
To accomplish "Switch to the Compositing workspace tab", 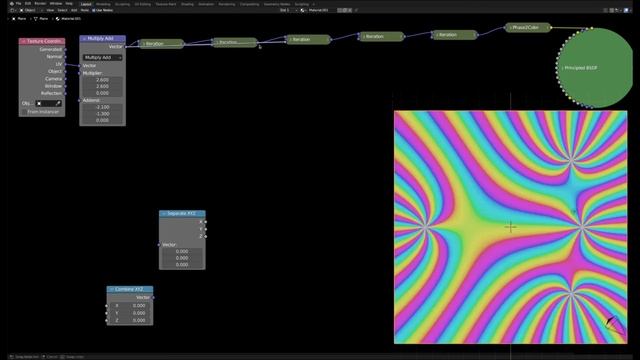I will 249,4.
